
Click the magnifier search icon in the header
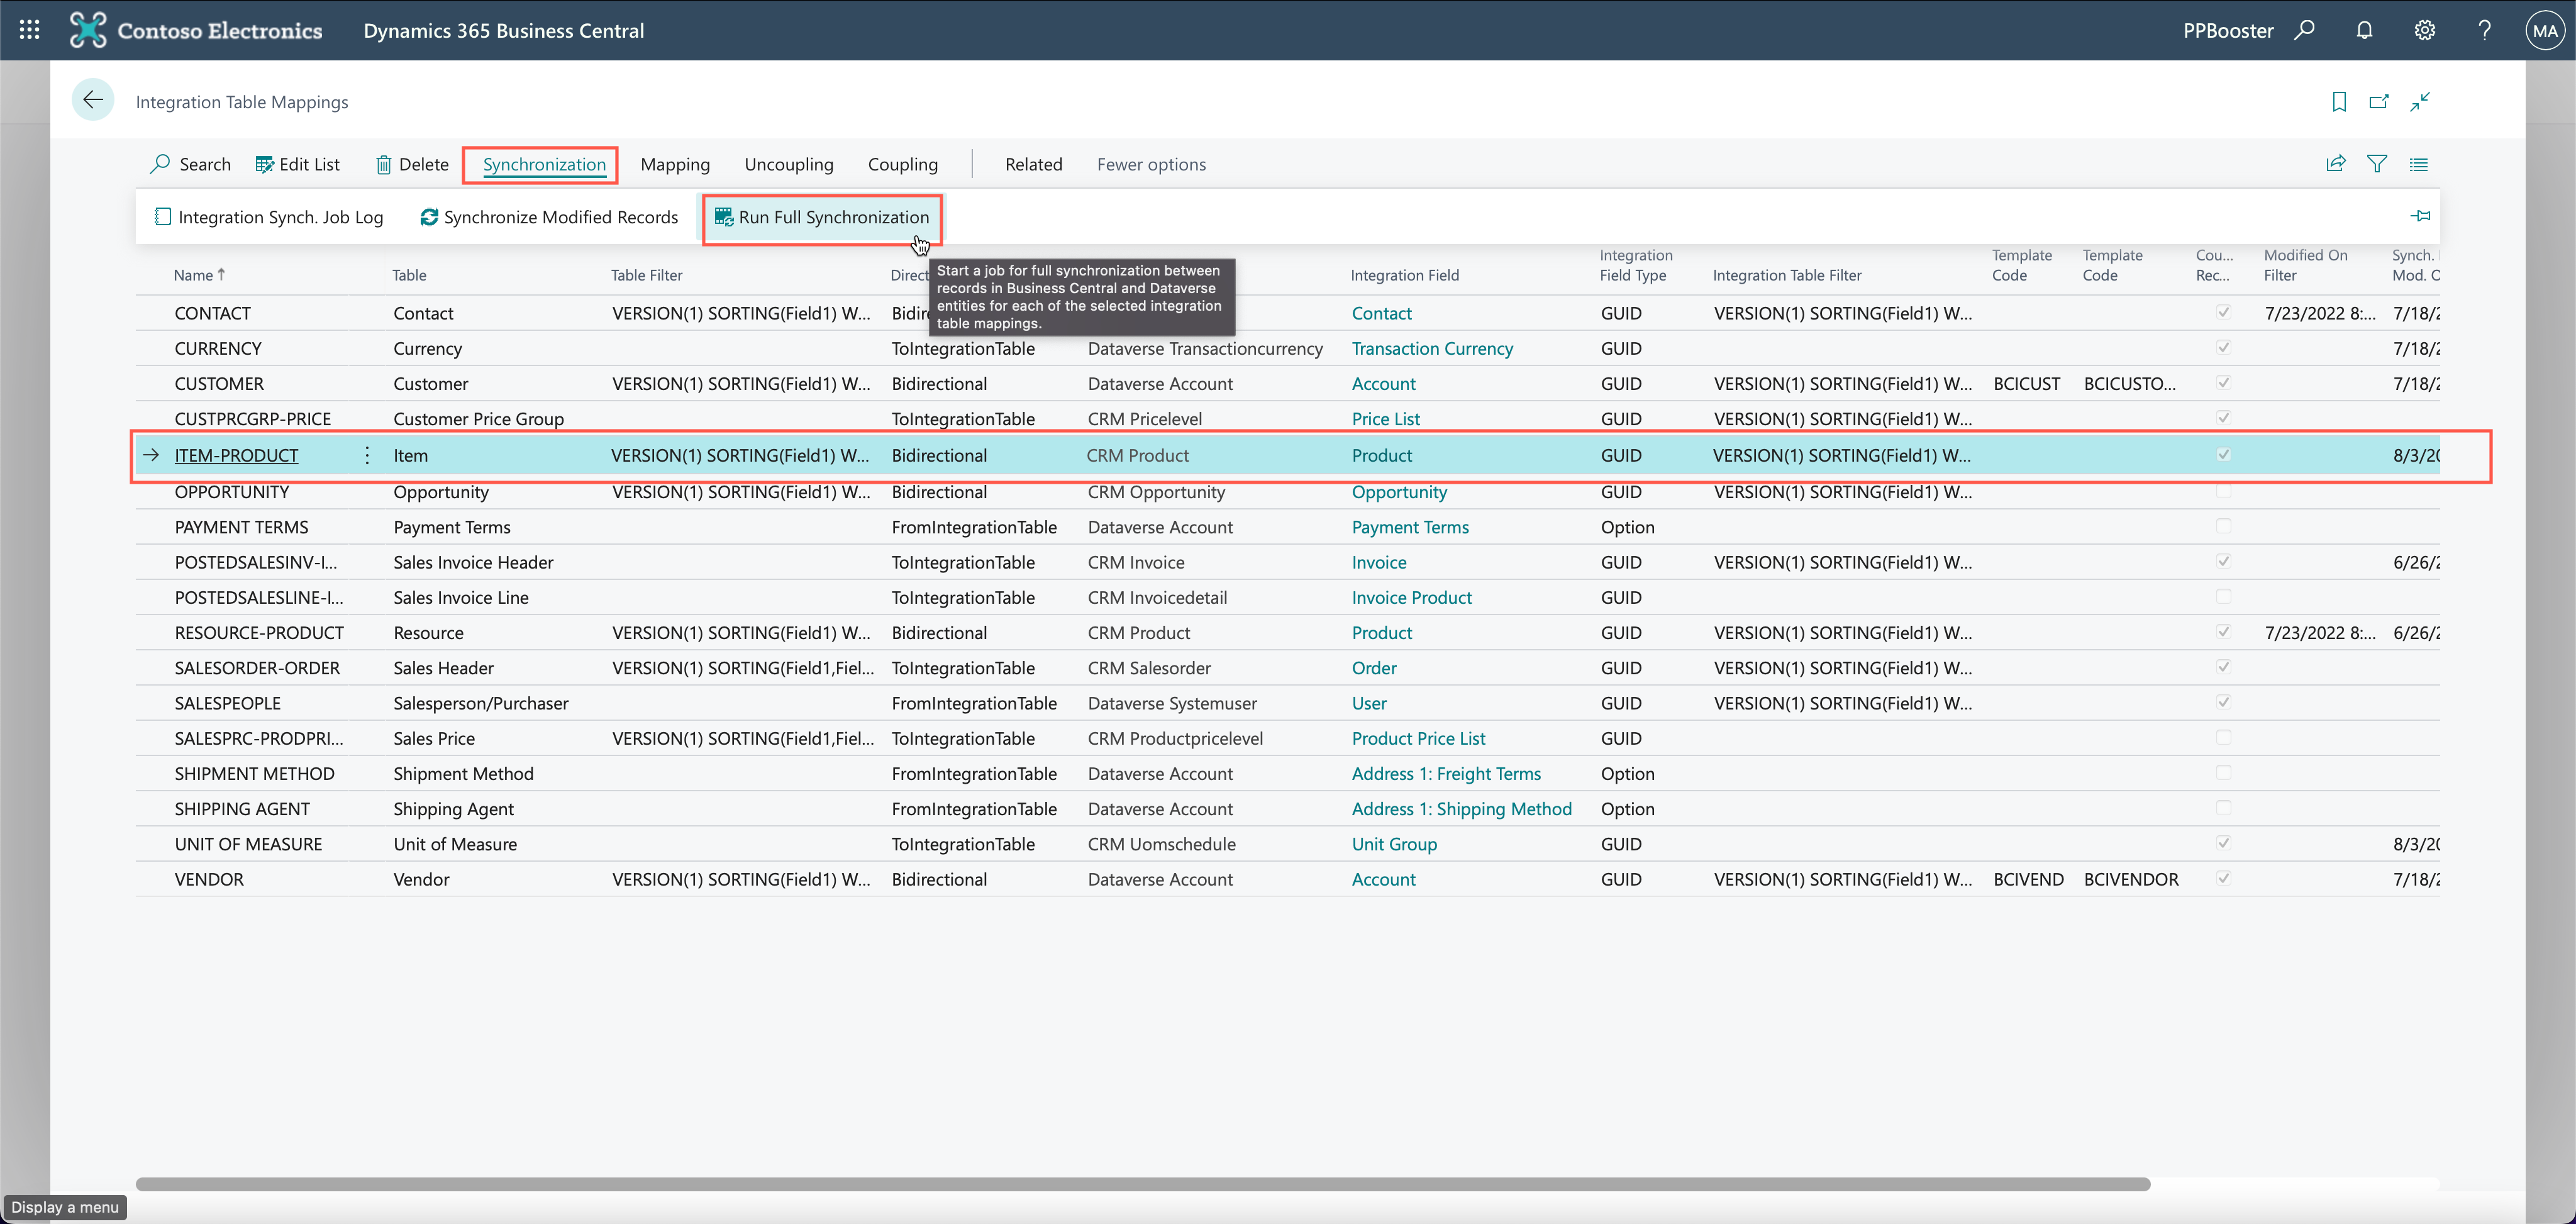[x=2305, y=30]
